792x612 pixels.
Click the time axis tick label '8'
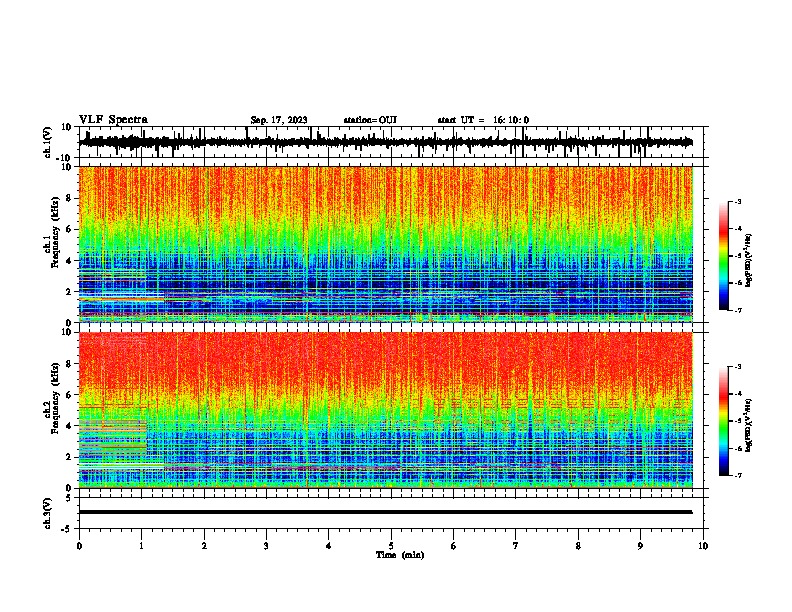578,546
